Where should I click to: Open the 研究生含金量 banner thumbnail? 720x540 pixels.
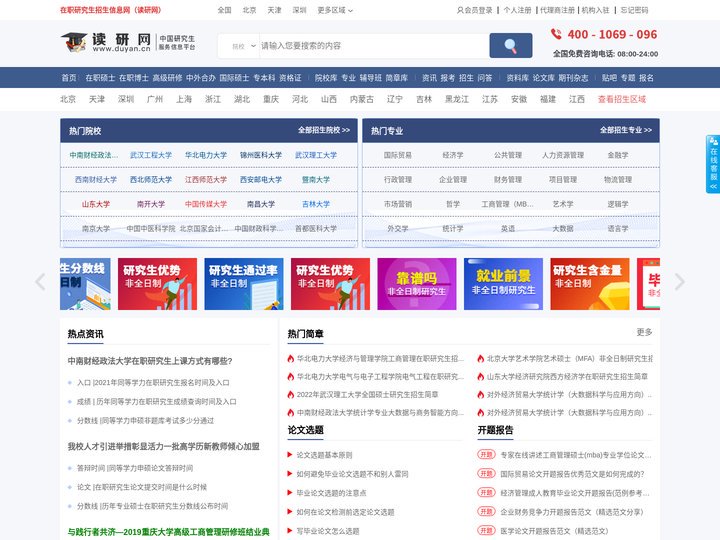590,284
